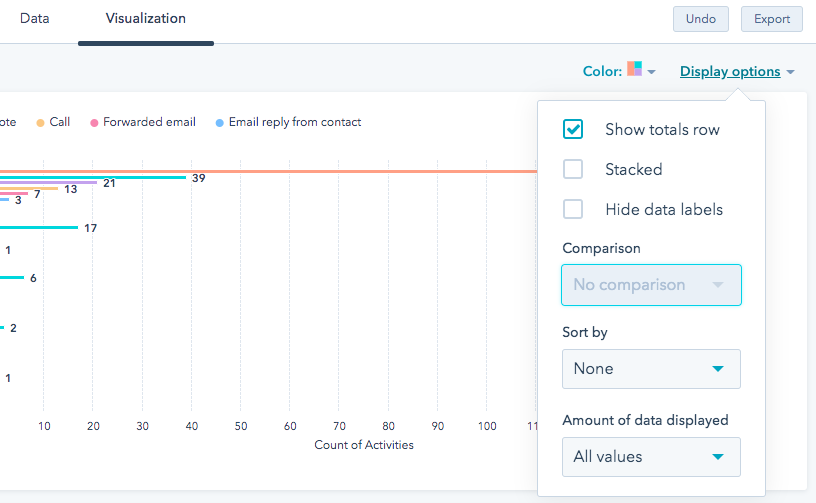Uncheck the Show totals row checkbox
The image size is (816, 503).
pyautogui.click(x=573, y=129)
